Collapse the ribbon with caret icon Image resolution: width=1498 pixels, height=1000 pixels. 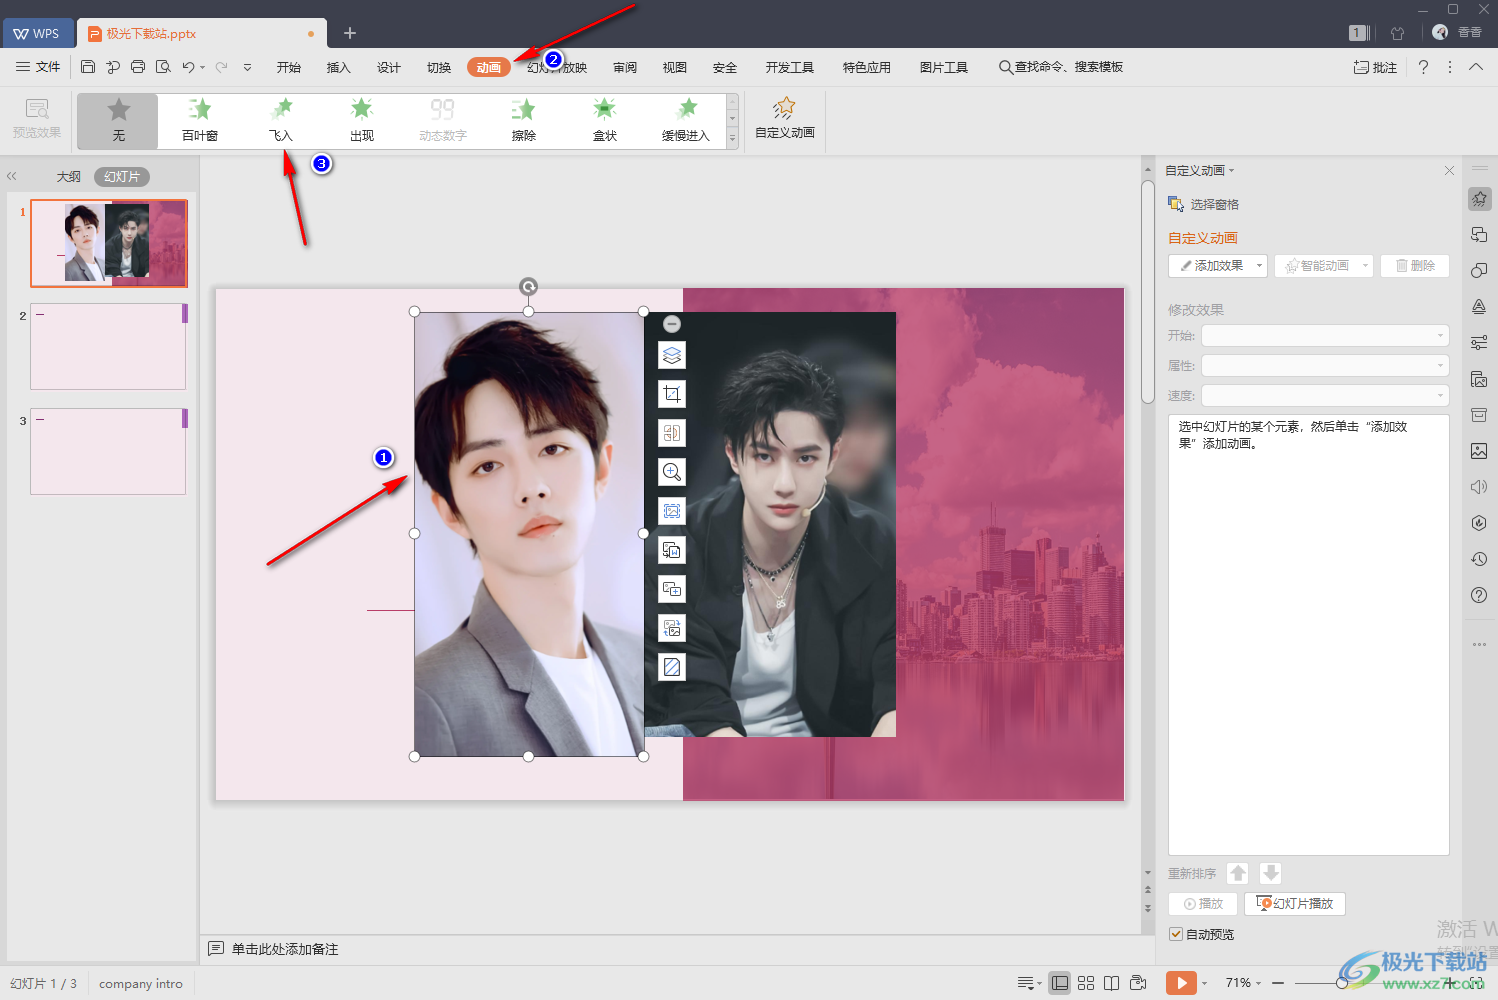1476,67
